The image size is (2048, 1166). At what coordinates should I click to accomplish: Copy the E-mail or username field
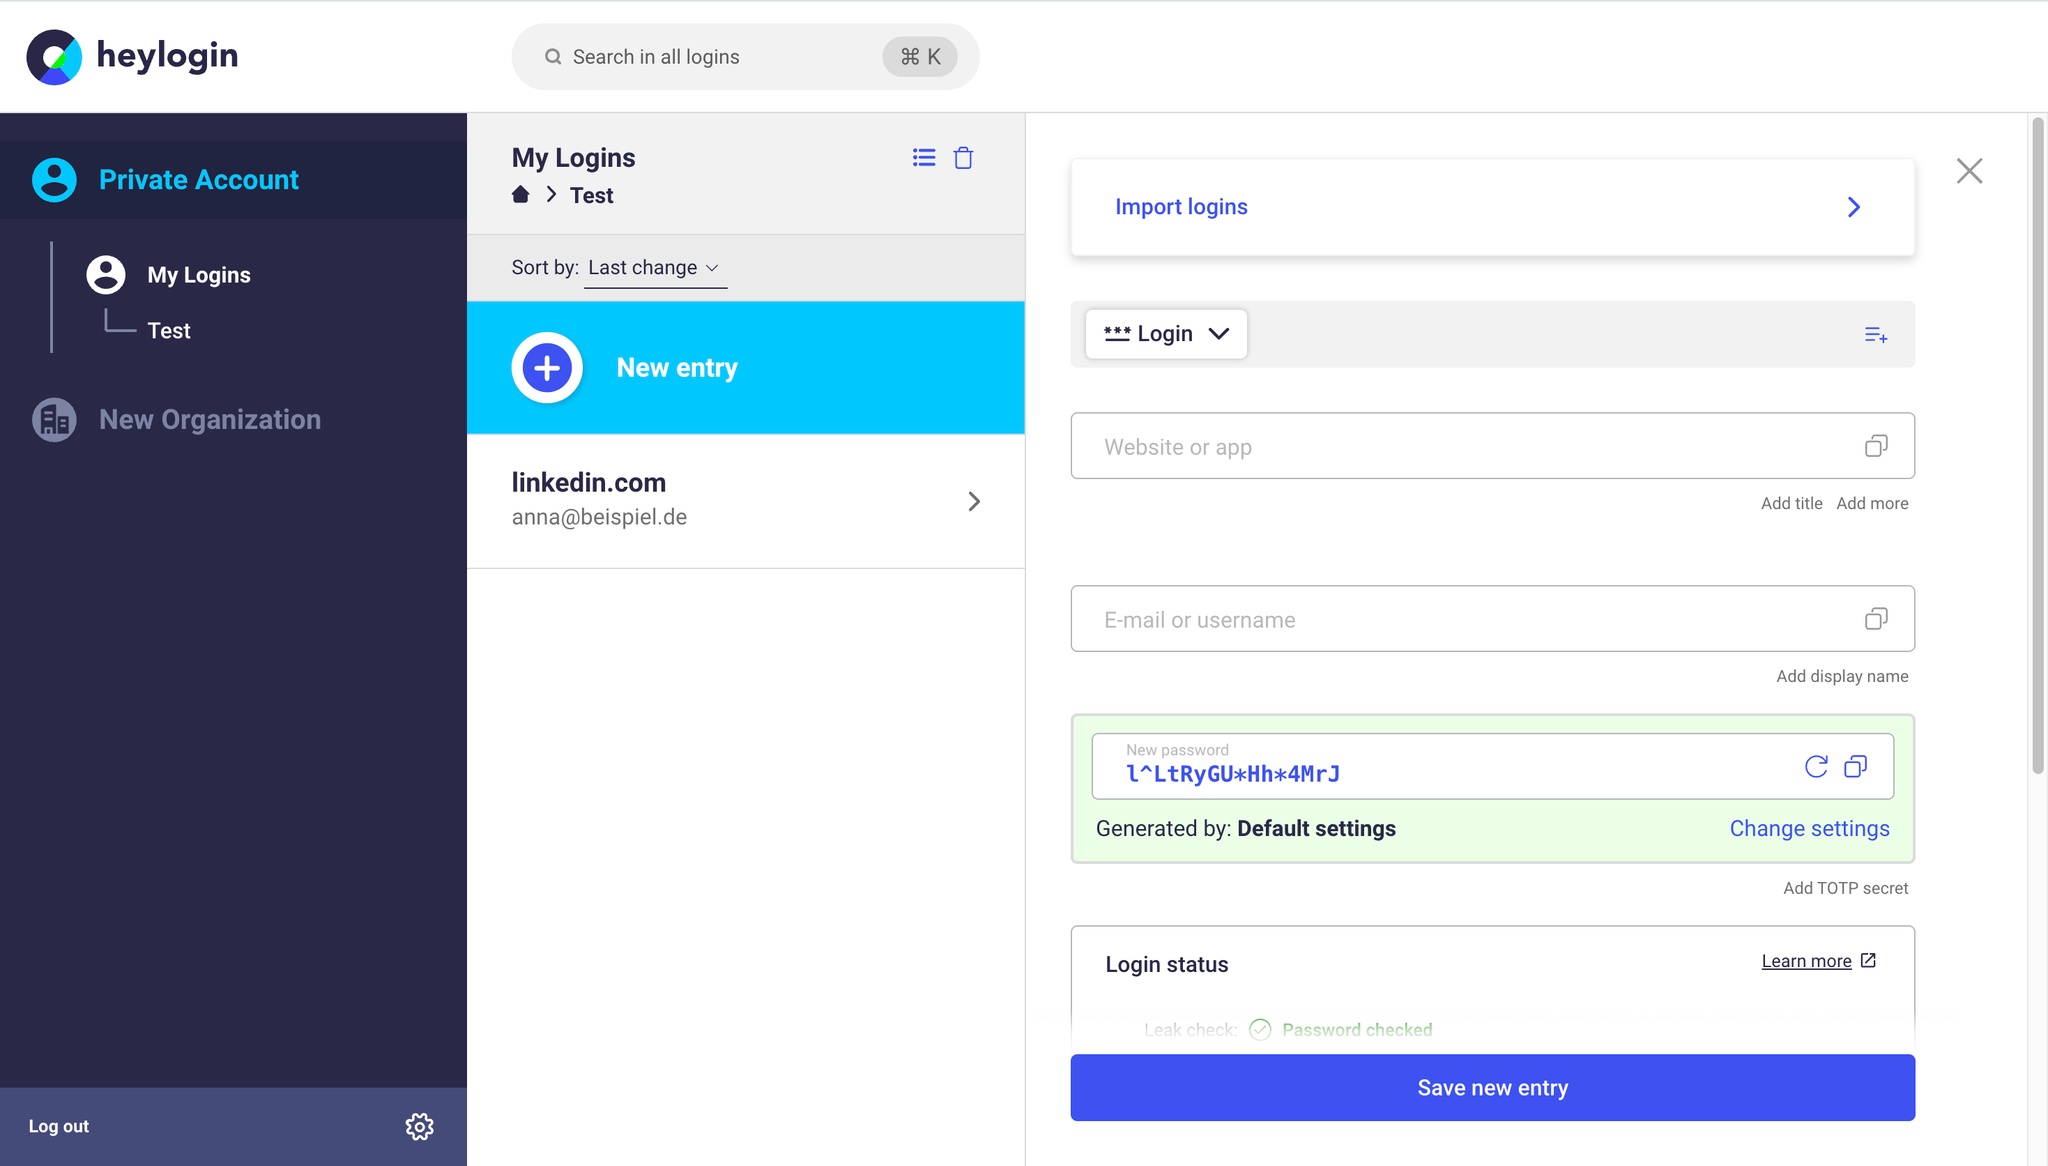click(1876, 619)
